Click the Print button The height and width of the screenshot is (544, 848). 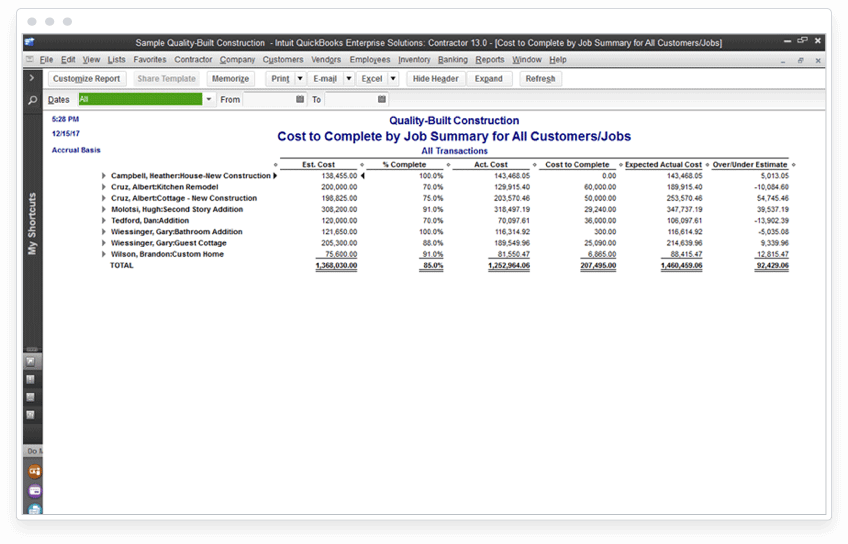pyautogui.click(x=280, y=78)
